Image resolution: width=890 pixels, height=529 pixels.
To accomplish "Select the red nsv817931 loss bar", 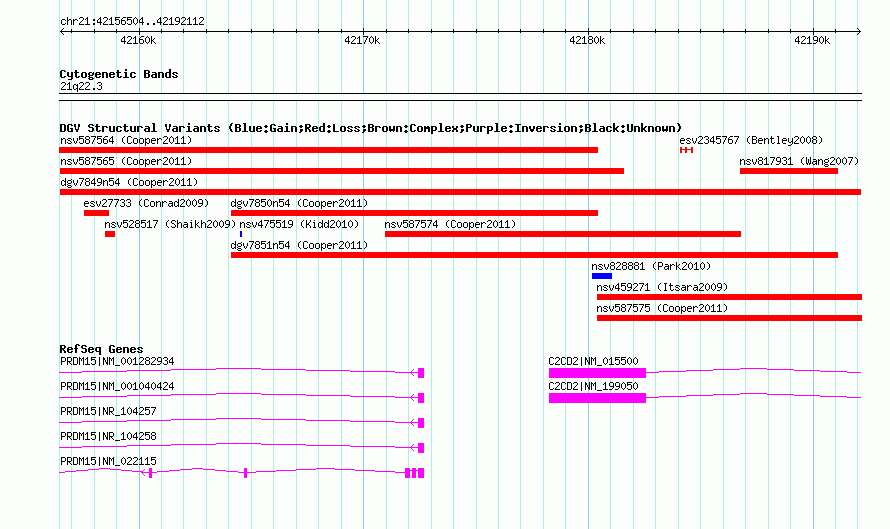I will pyautogui.click(x=789, y=171).
